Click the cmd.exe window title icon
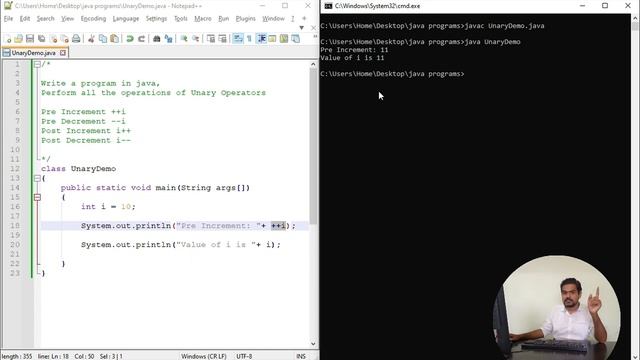The height and width of the screenshot is (360, 640). click(329, 6)
